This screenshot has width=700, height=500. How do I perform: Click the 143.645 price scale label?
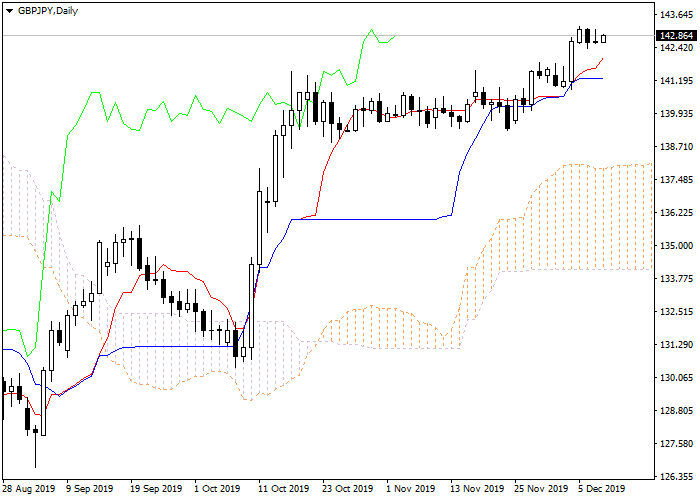point(676,15)
